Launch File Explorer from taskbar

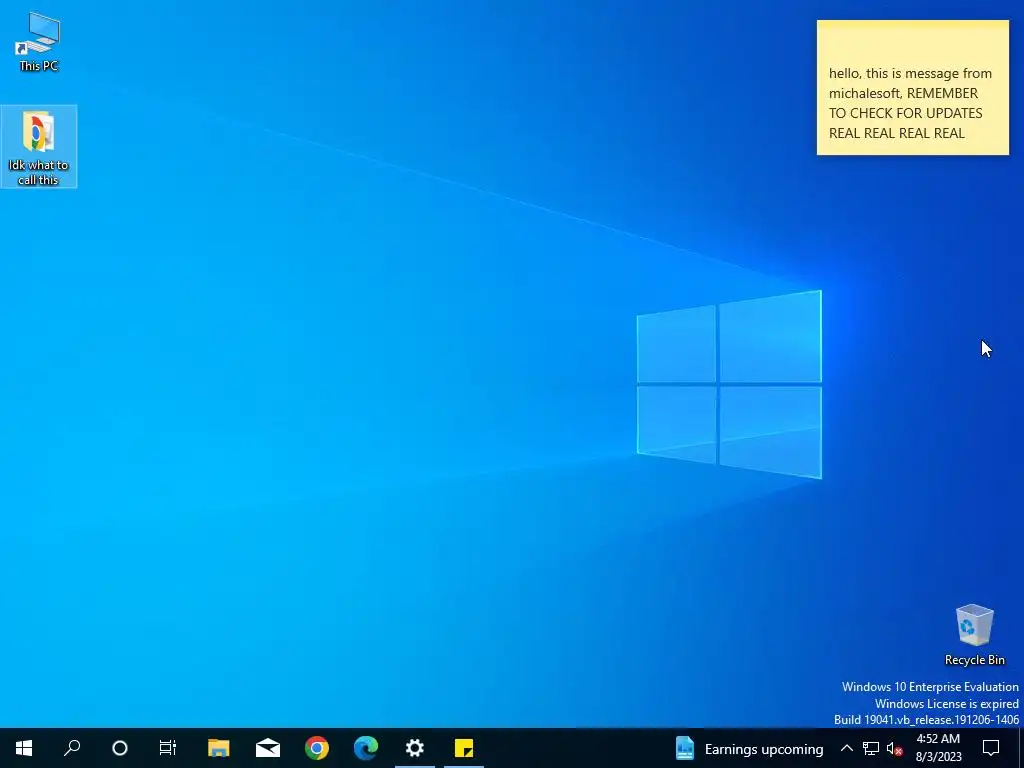(x=219, y=748)
